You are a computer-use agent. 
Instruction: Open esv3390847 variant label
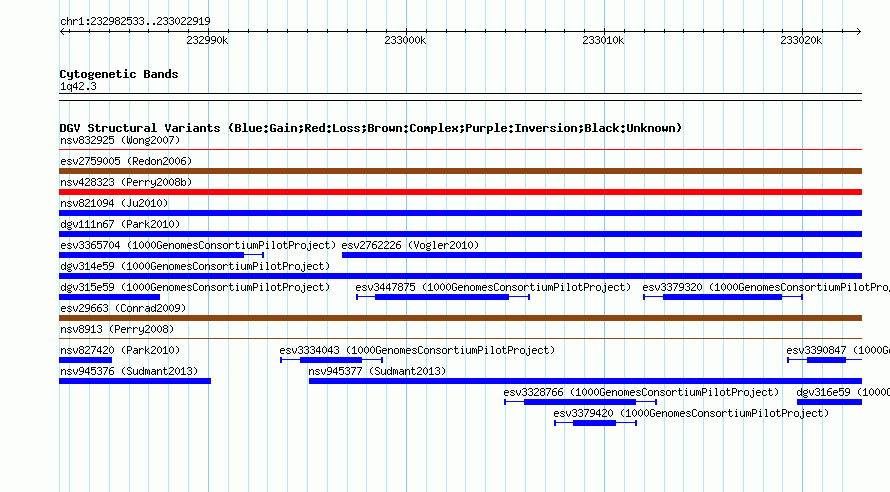tap(838, 350)
